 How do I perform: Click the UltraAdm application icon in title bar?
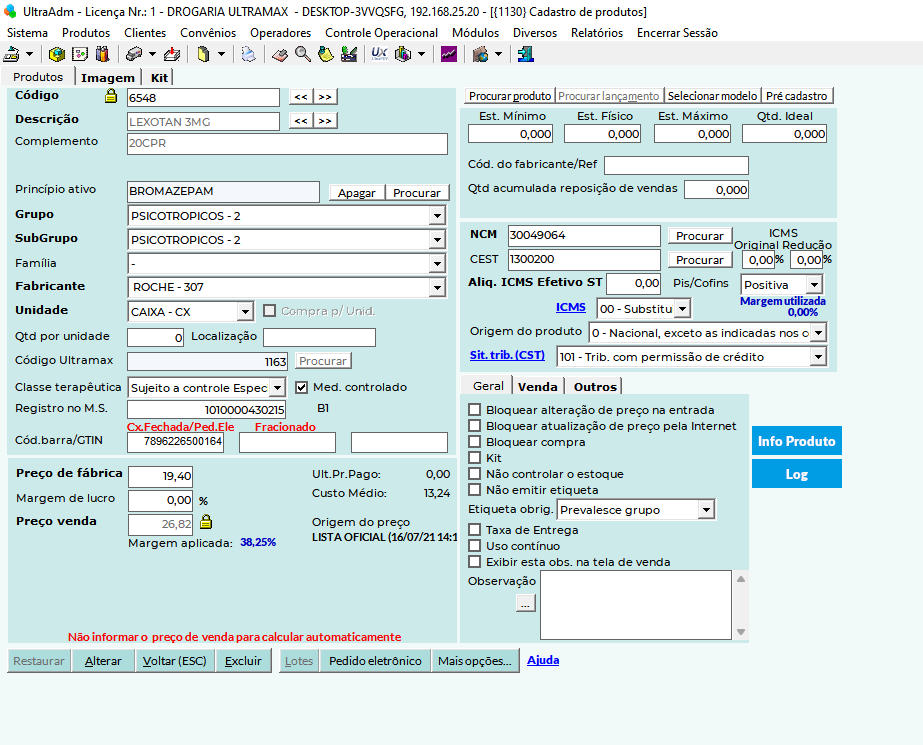[10, 11]
